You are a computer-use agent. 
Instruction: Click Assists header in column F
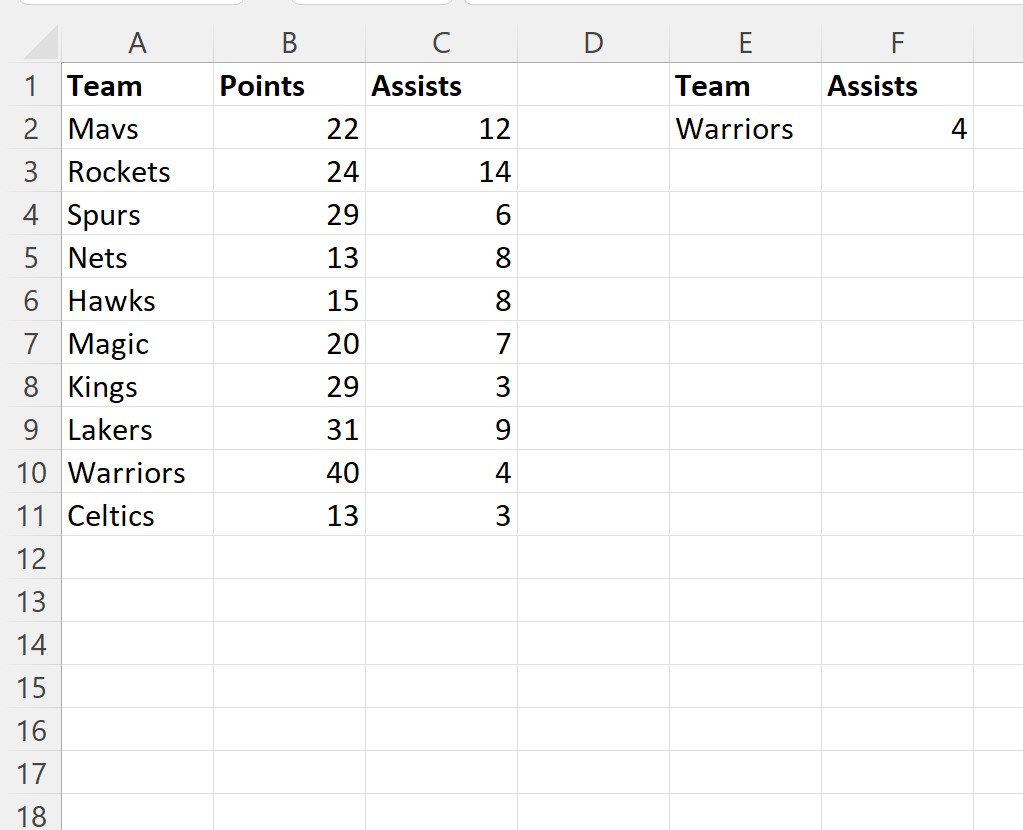point(897,85)
